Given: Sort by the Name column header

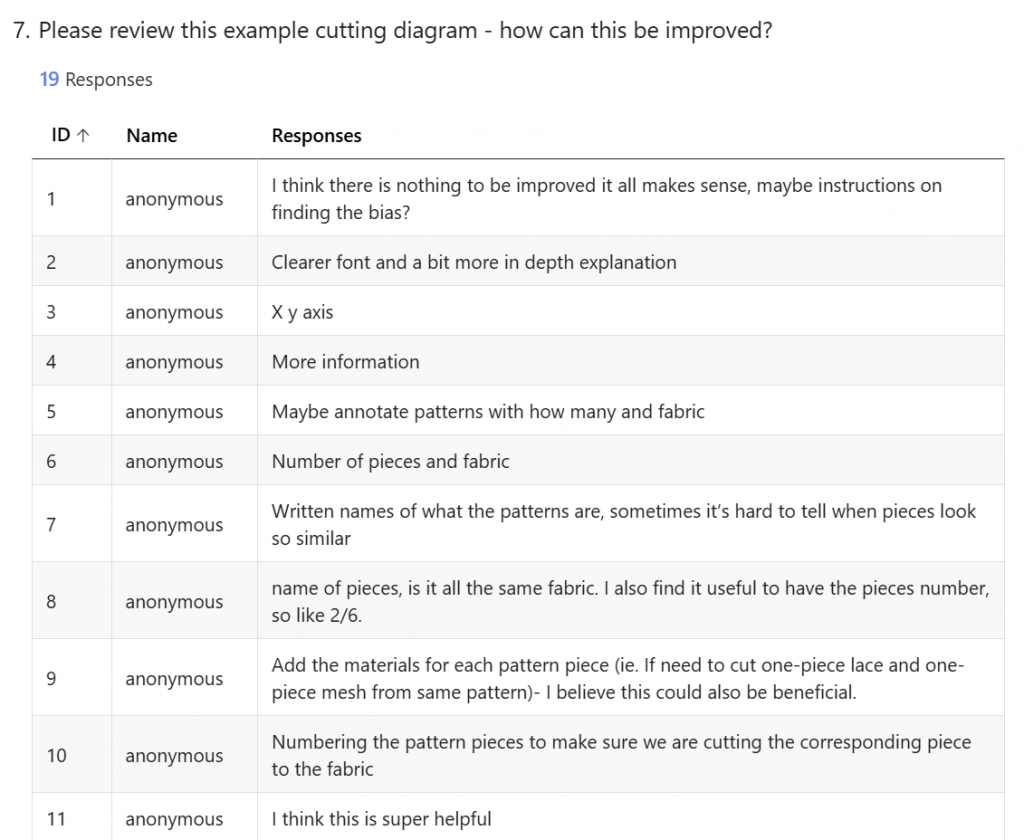Looking at the screenshot, I should tap(152, 136).
